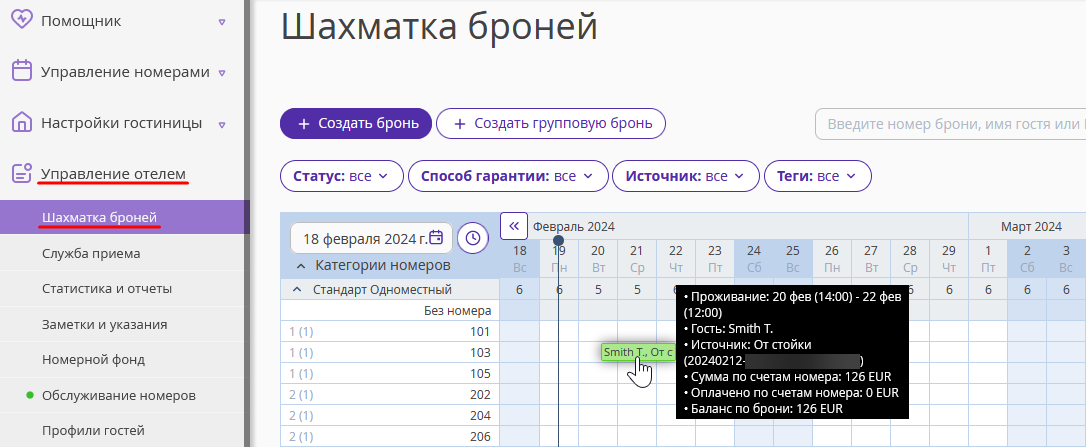
Task: Select the 20 Вт date column header
Action: coord(598,258)
